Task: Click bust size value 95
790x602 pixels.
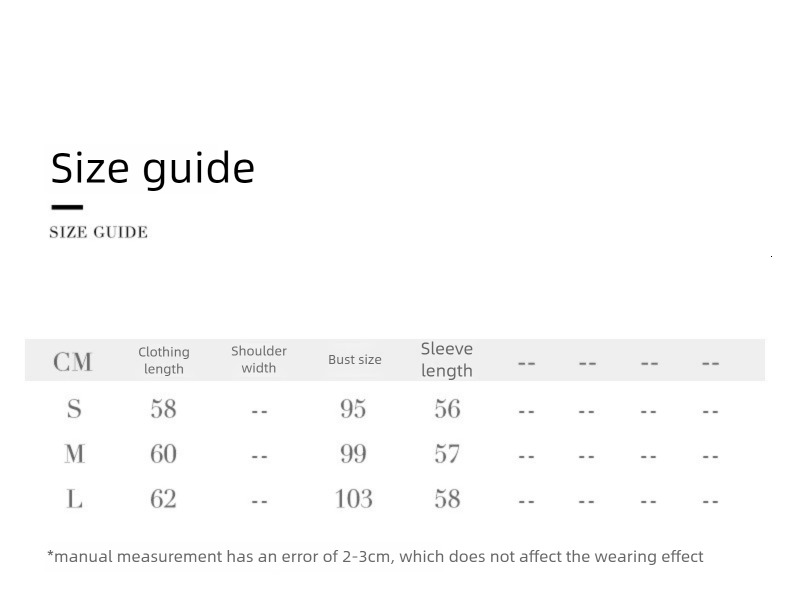Action: (x=353, y=409)
